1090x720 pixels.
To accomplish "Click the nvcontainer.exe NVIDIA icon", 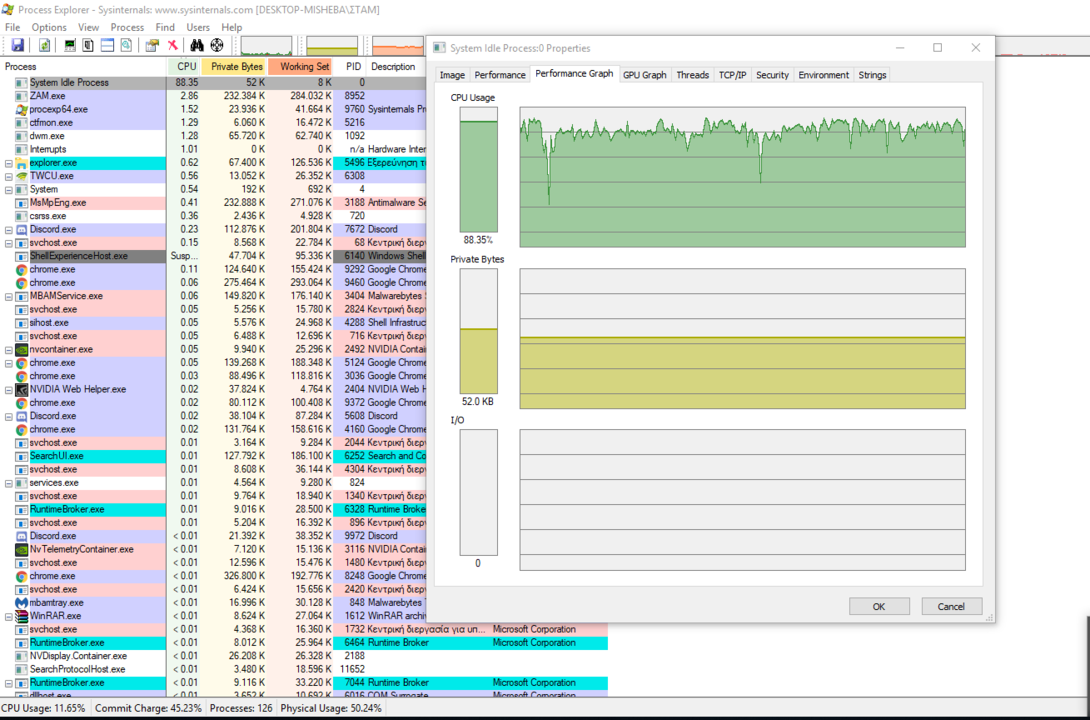I will 22,350.
